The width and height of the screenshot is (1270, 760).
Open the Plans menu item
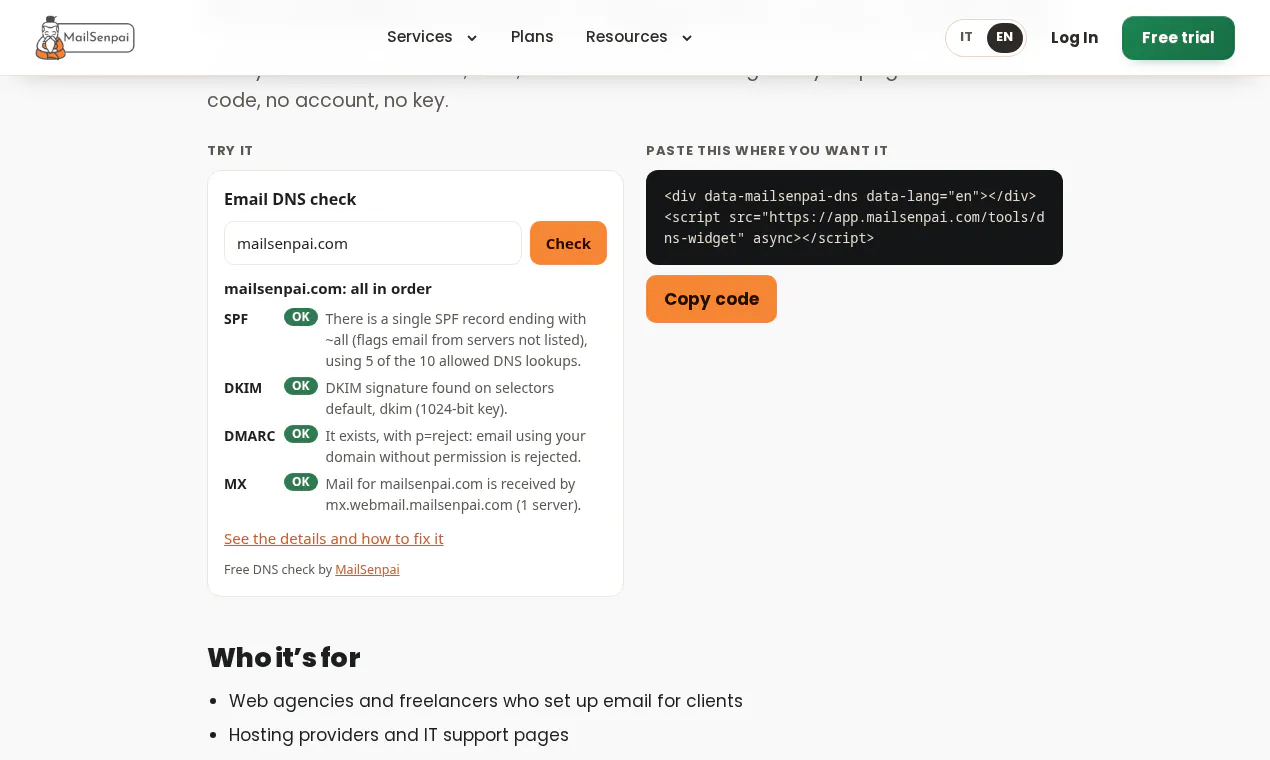click(532, 37)
